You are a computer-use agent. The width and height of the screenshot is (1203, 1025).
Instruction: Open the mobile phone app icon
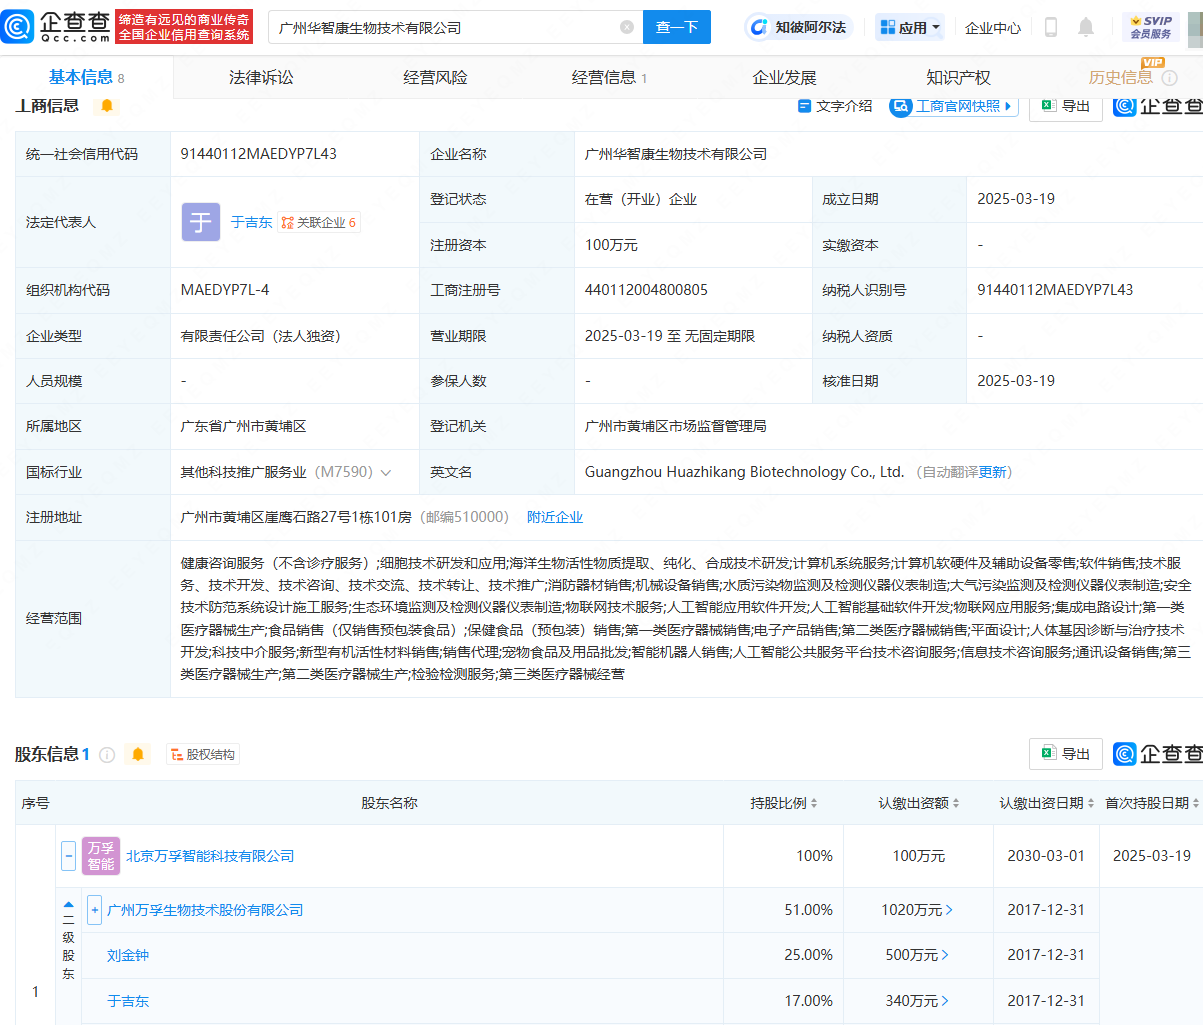click(x=1051, y=27)
